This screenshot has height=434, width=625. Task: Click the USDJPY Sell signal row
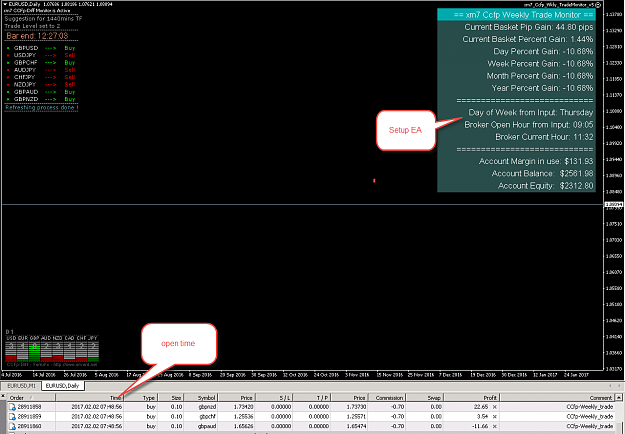41,55
